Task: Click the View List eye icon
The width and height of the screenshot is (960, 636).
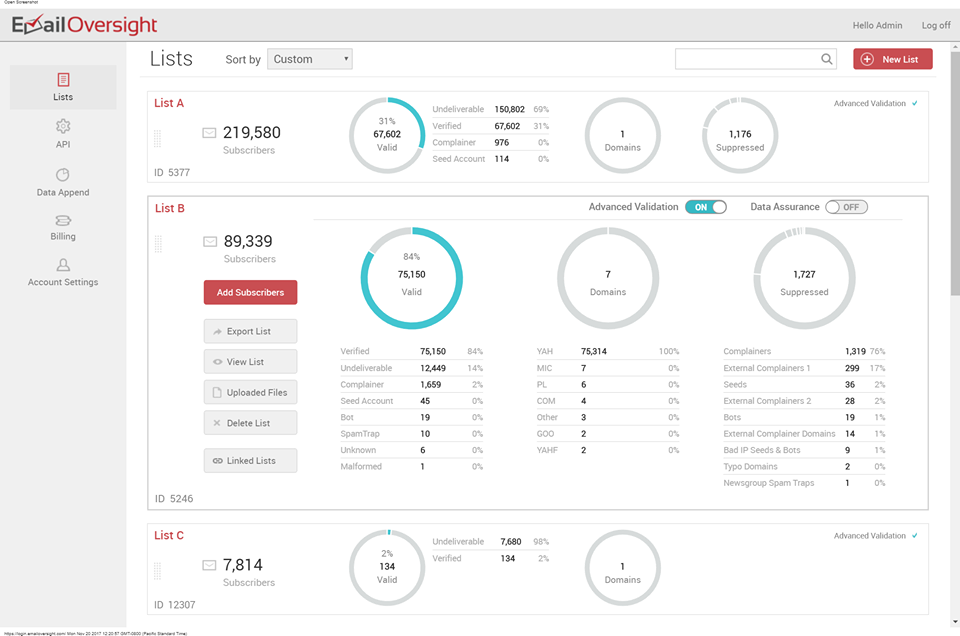Action: 217,362
